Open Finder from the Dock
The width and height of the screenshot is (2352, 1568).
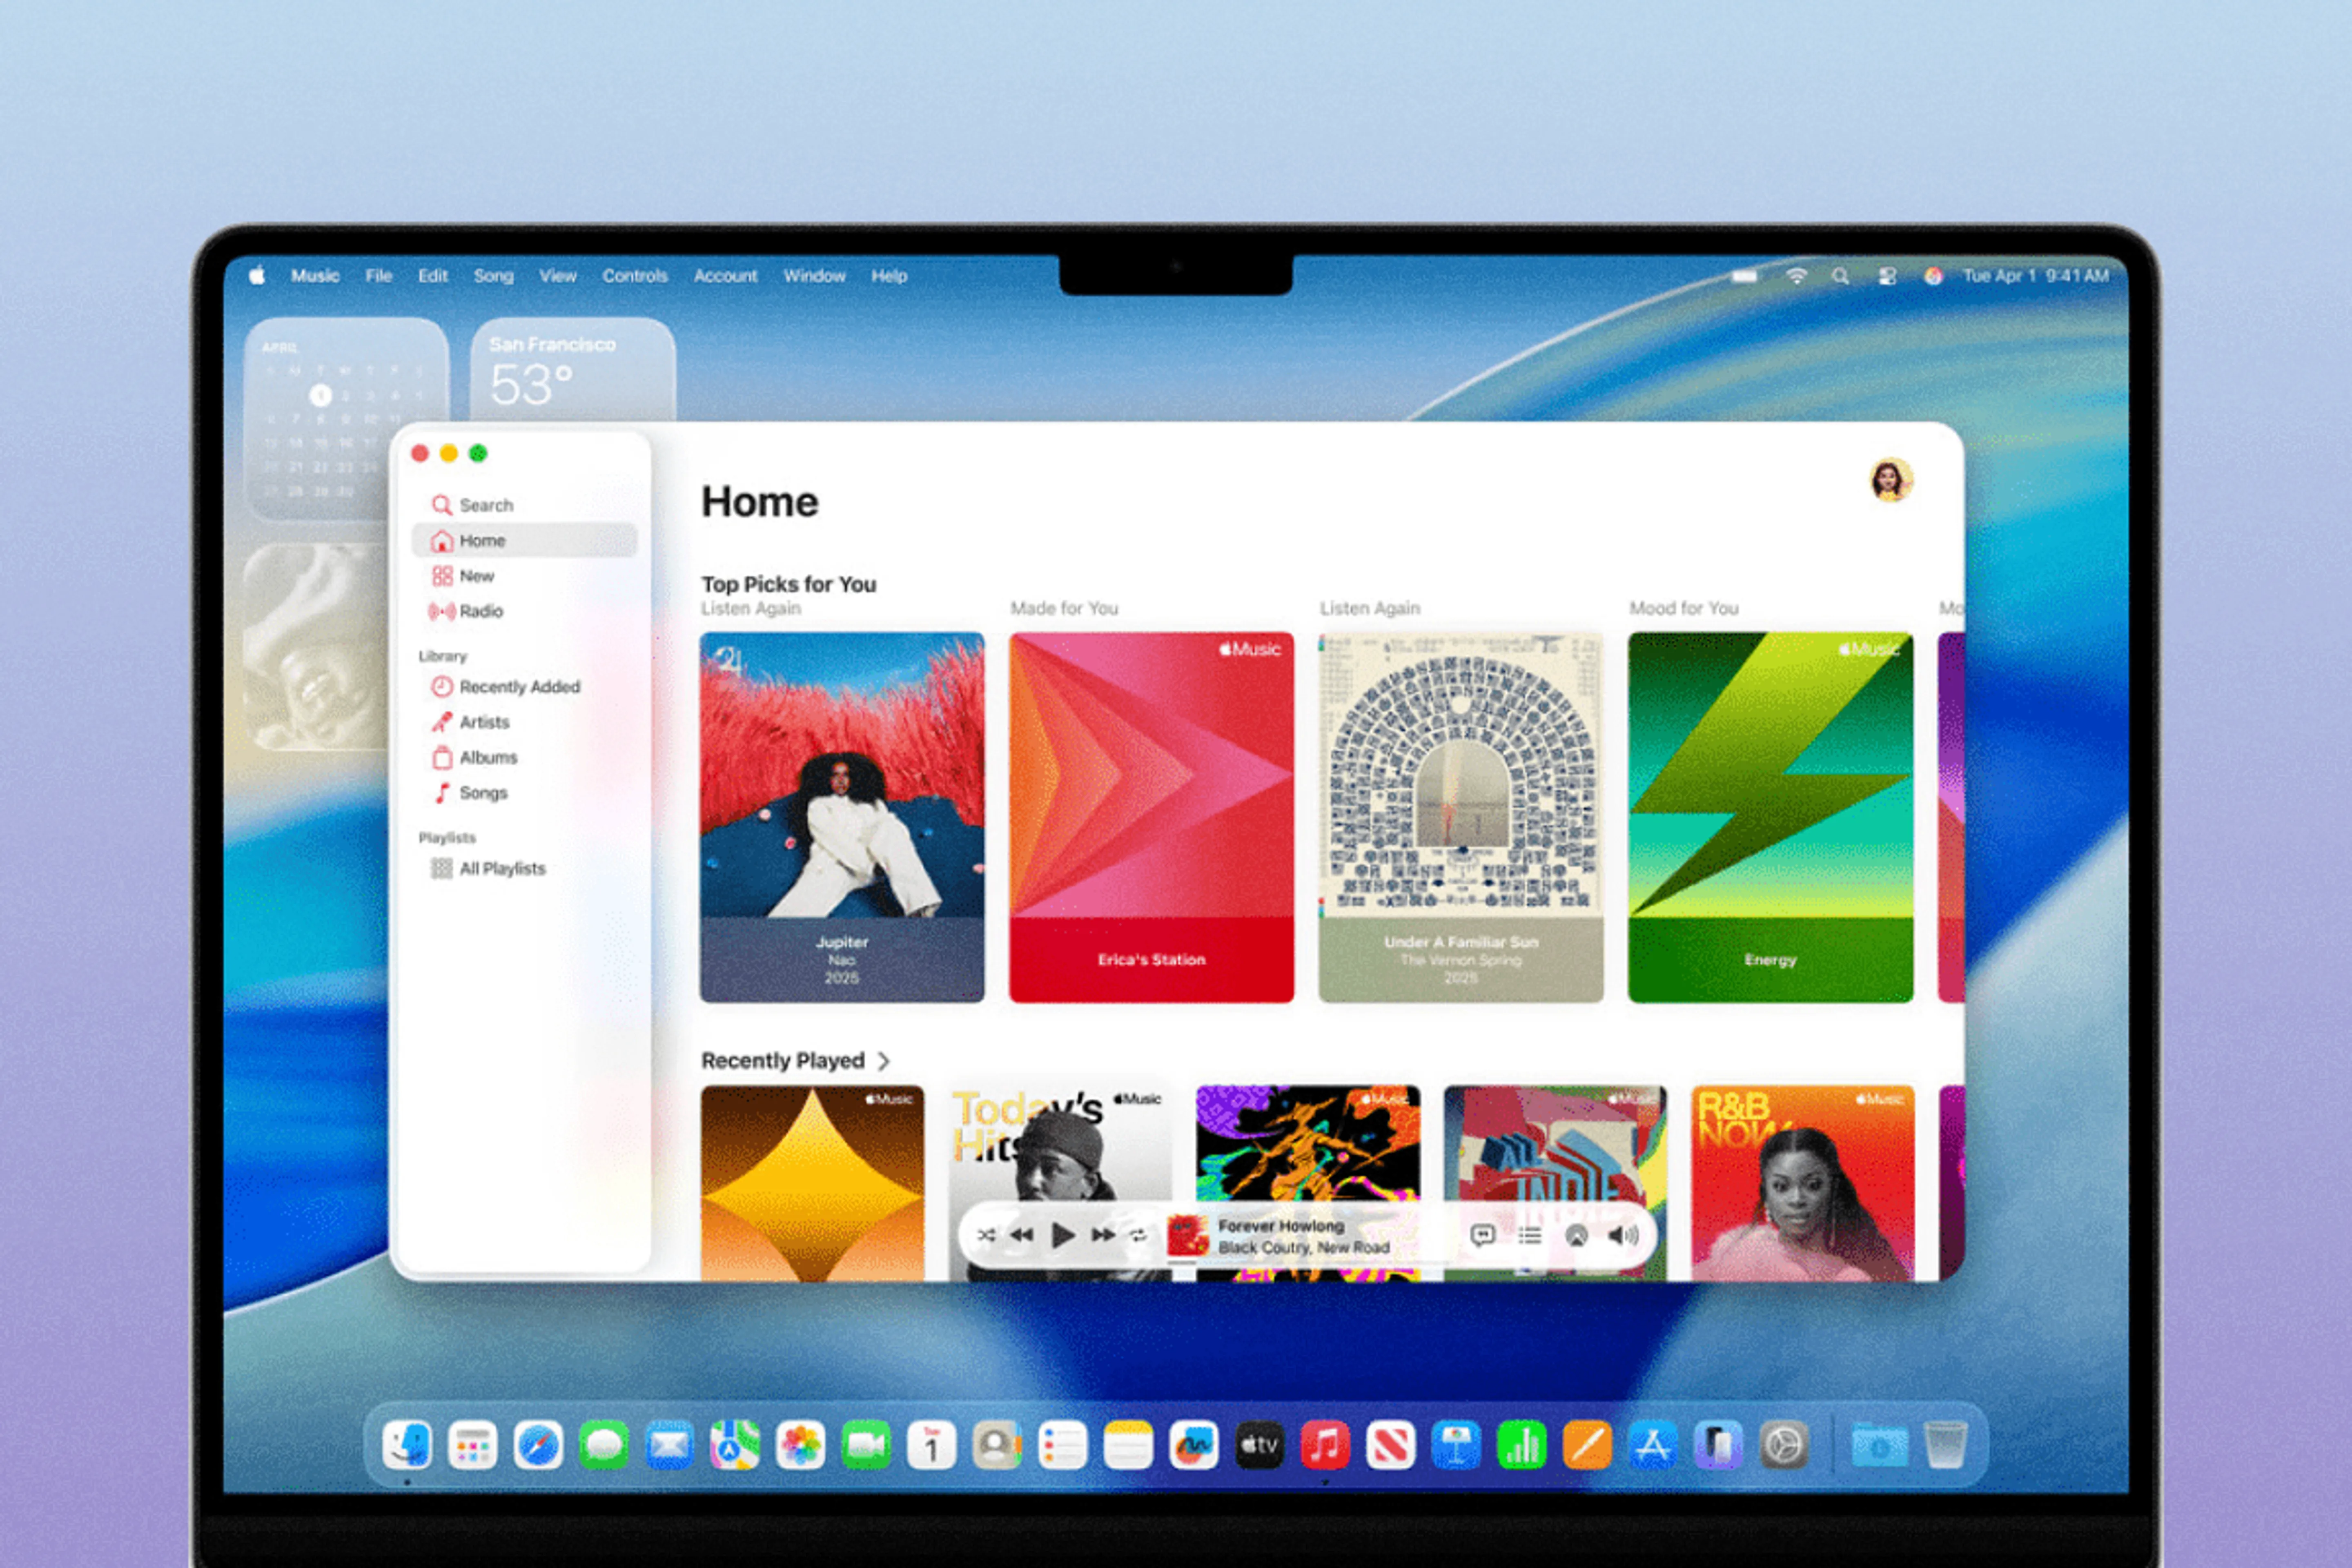click(x=407, y=1445)
